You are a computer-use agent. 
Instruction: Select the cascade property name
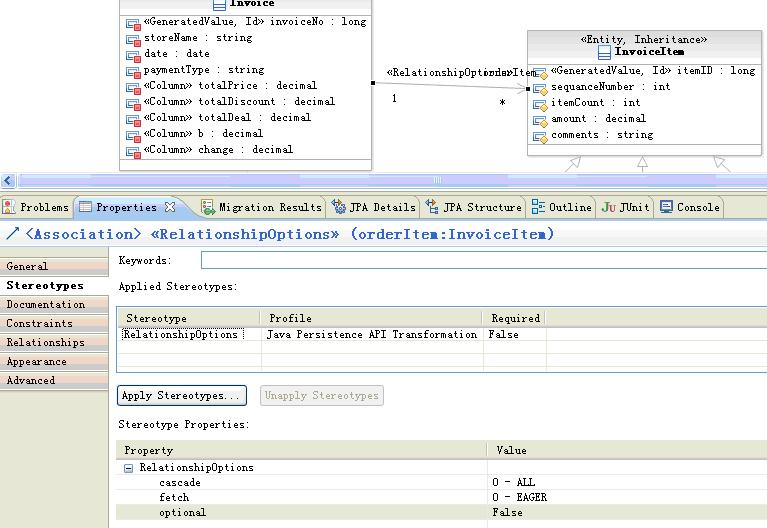tap(180, 482)
